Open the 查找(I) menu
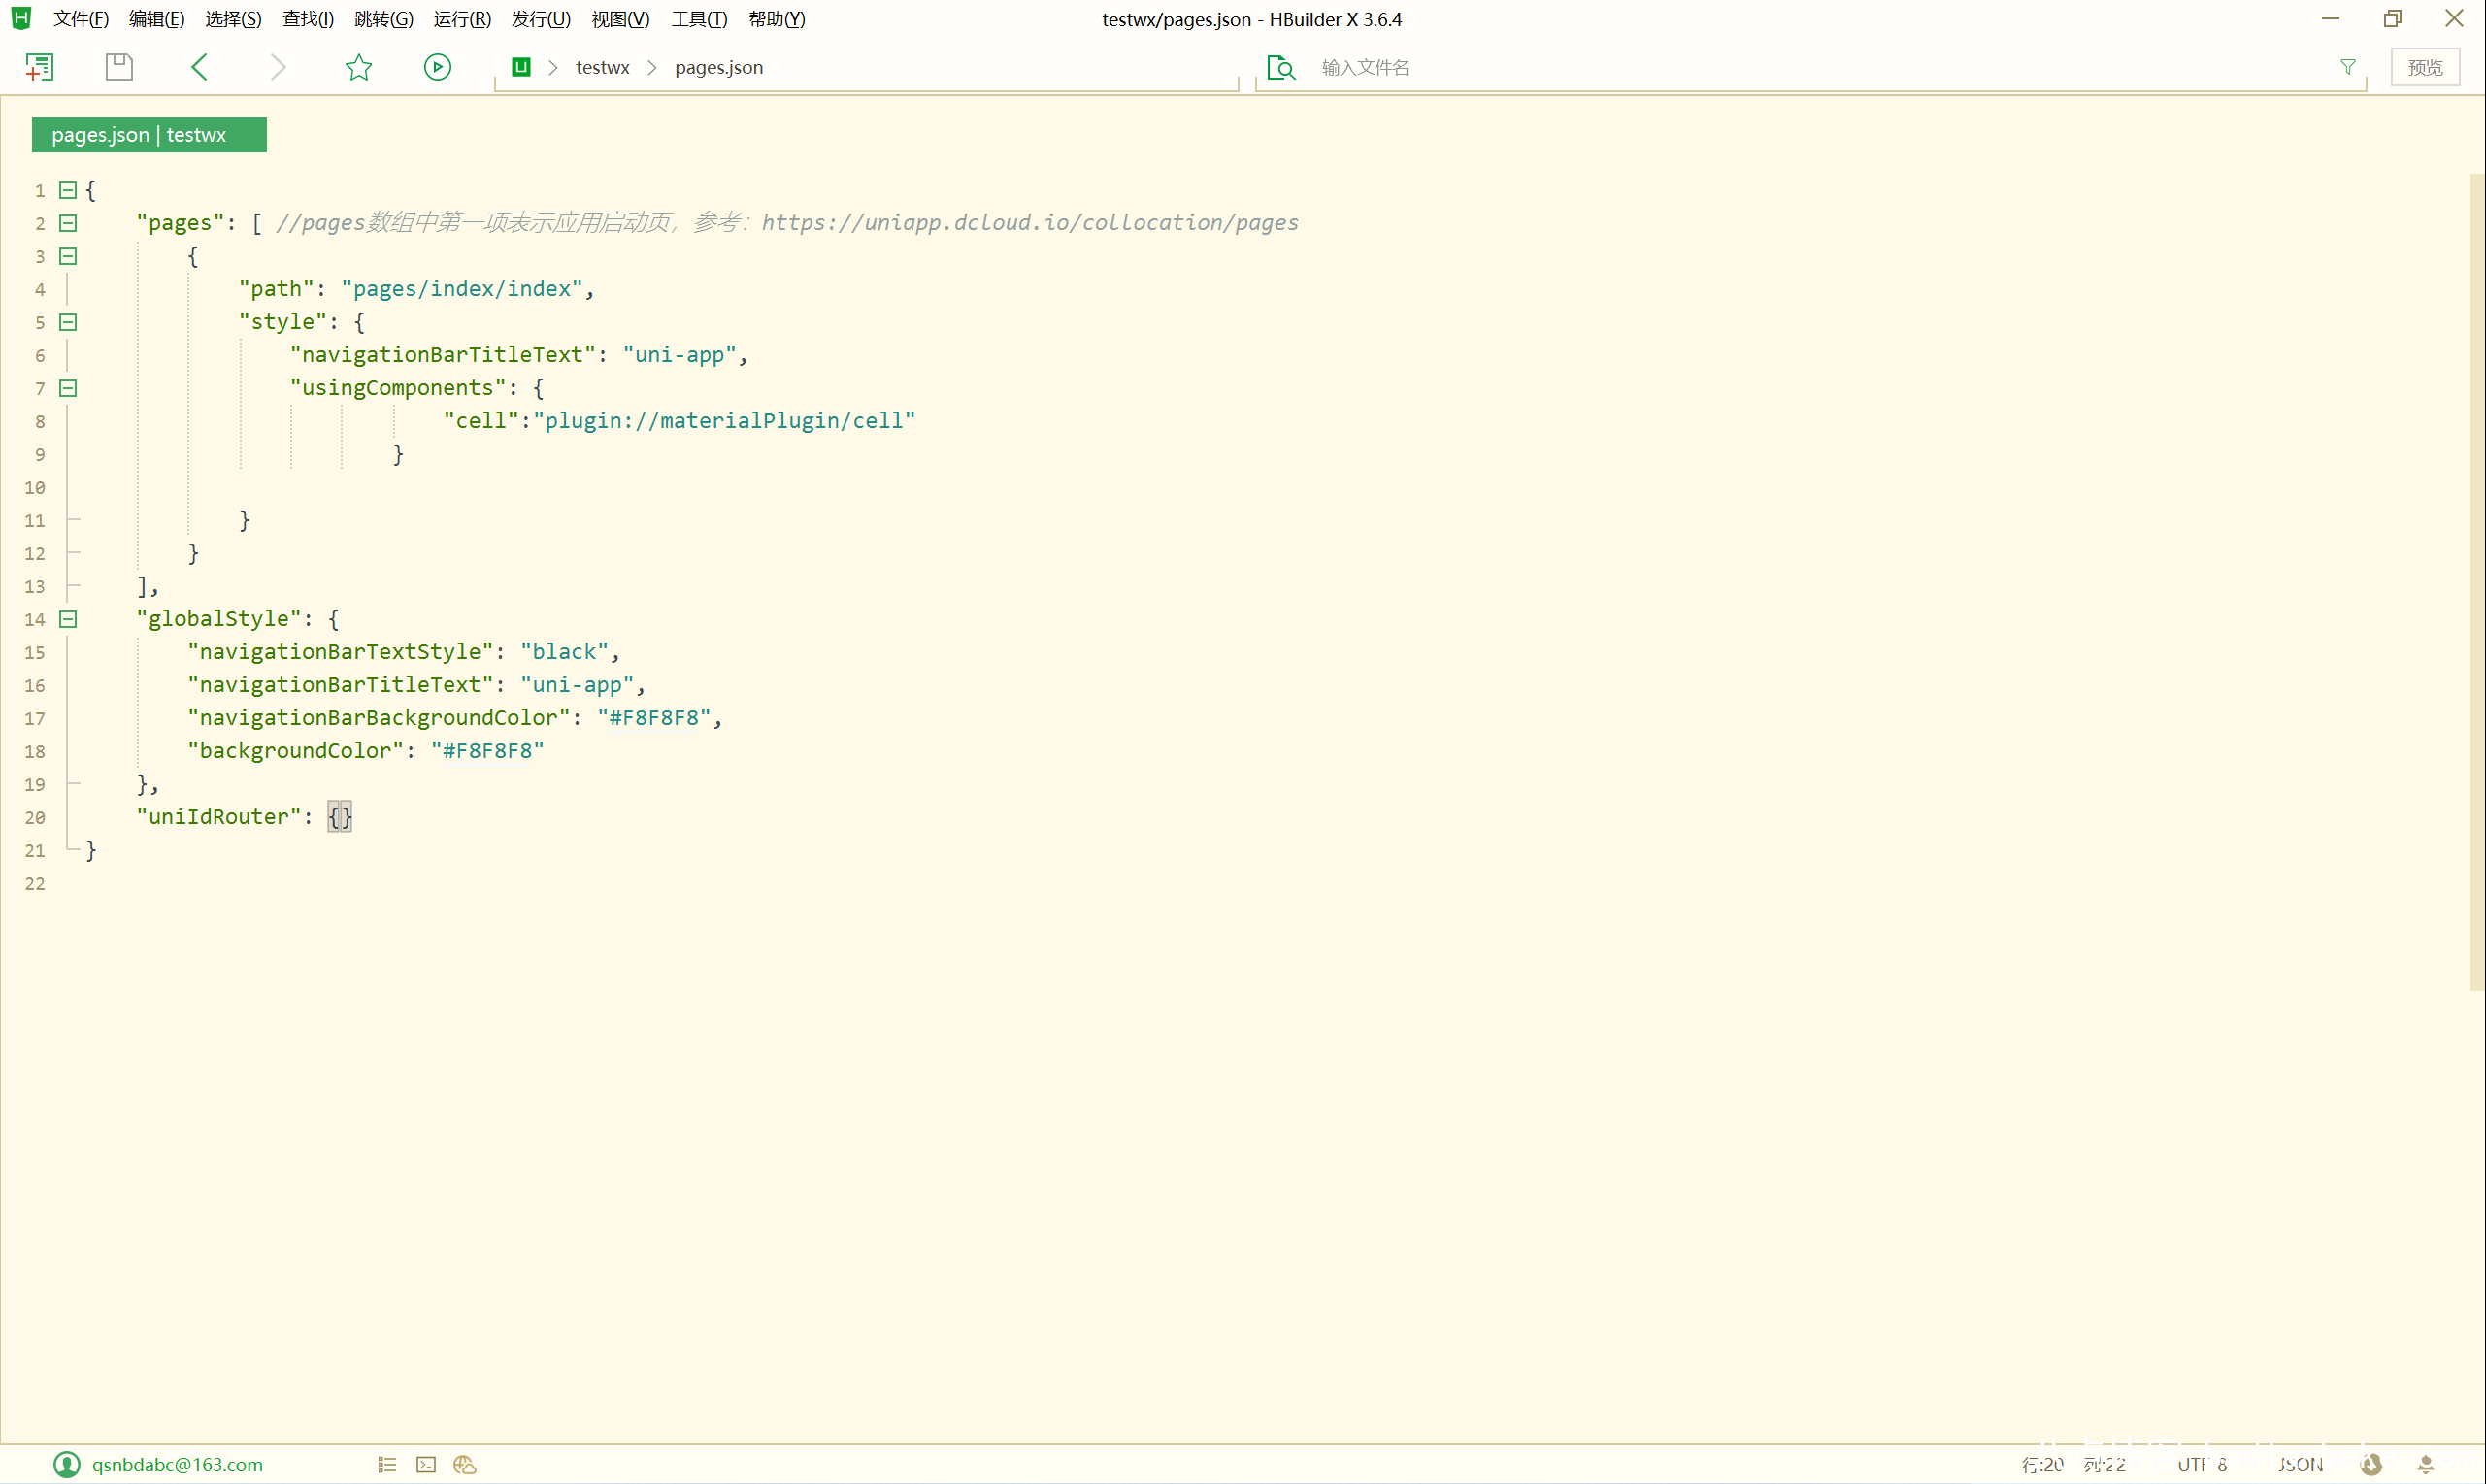This screenshot has height=1484, width=2486. pyautogui.click(x=308, y=19)
